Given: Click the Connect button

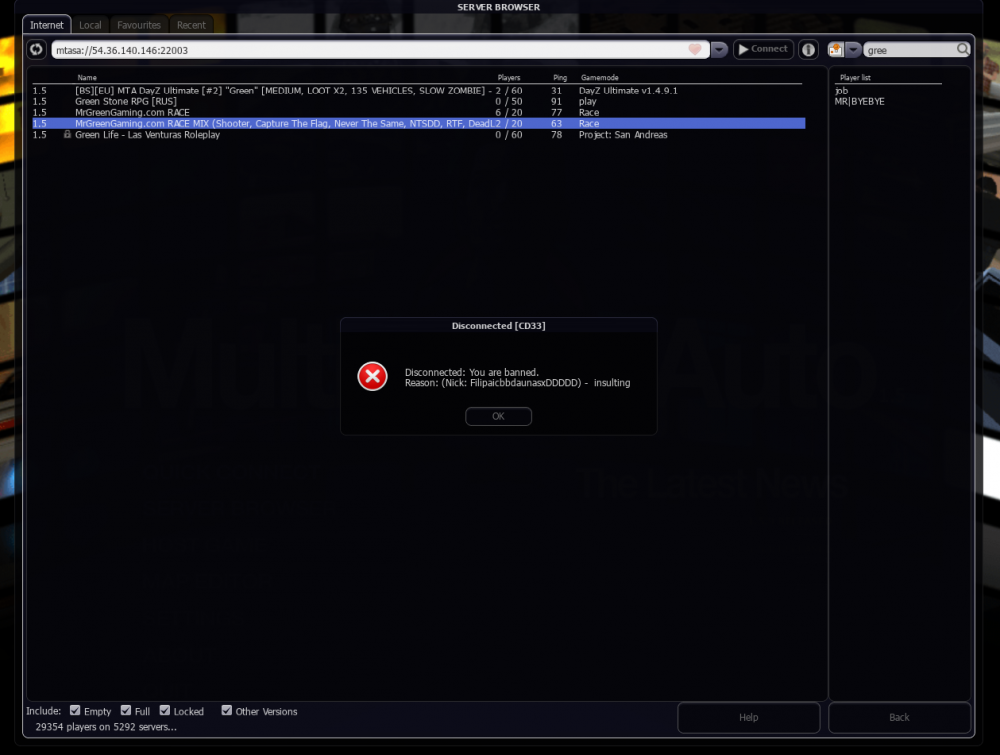Looking at the screenshot, I should click(x=763, y=49).
